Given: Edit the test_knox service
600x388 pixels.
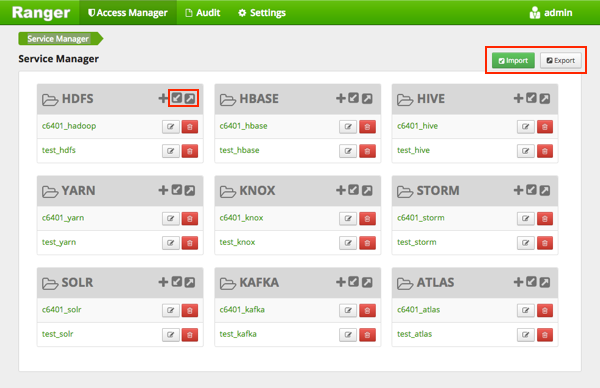Looking at the screenshot, I should point(348,243).
